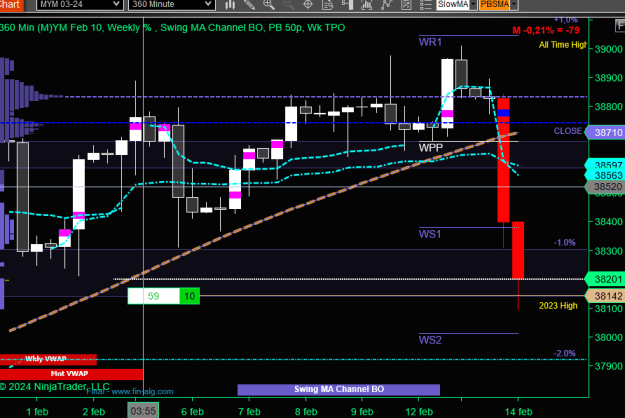Click the green 10 box
This screenshot has width=625, height=418.
click(190, 296)
